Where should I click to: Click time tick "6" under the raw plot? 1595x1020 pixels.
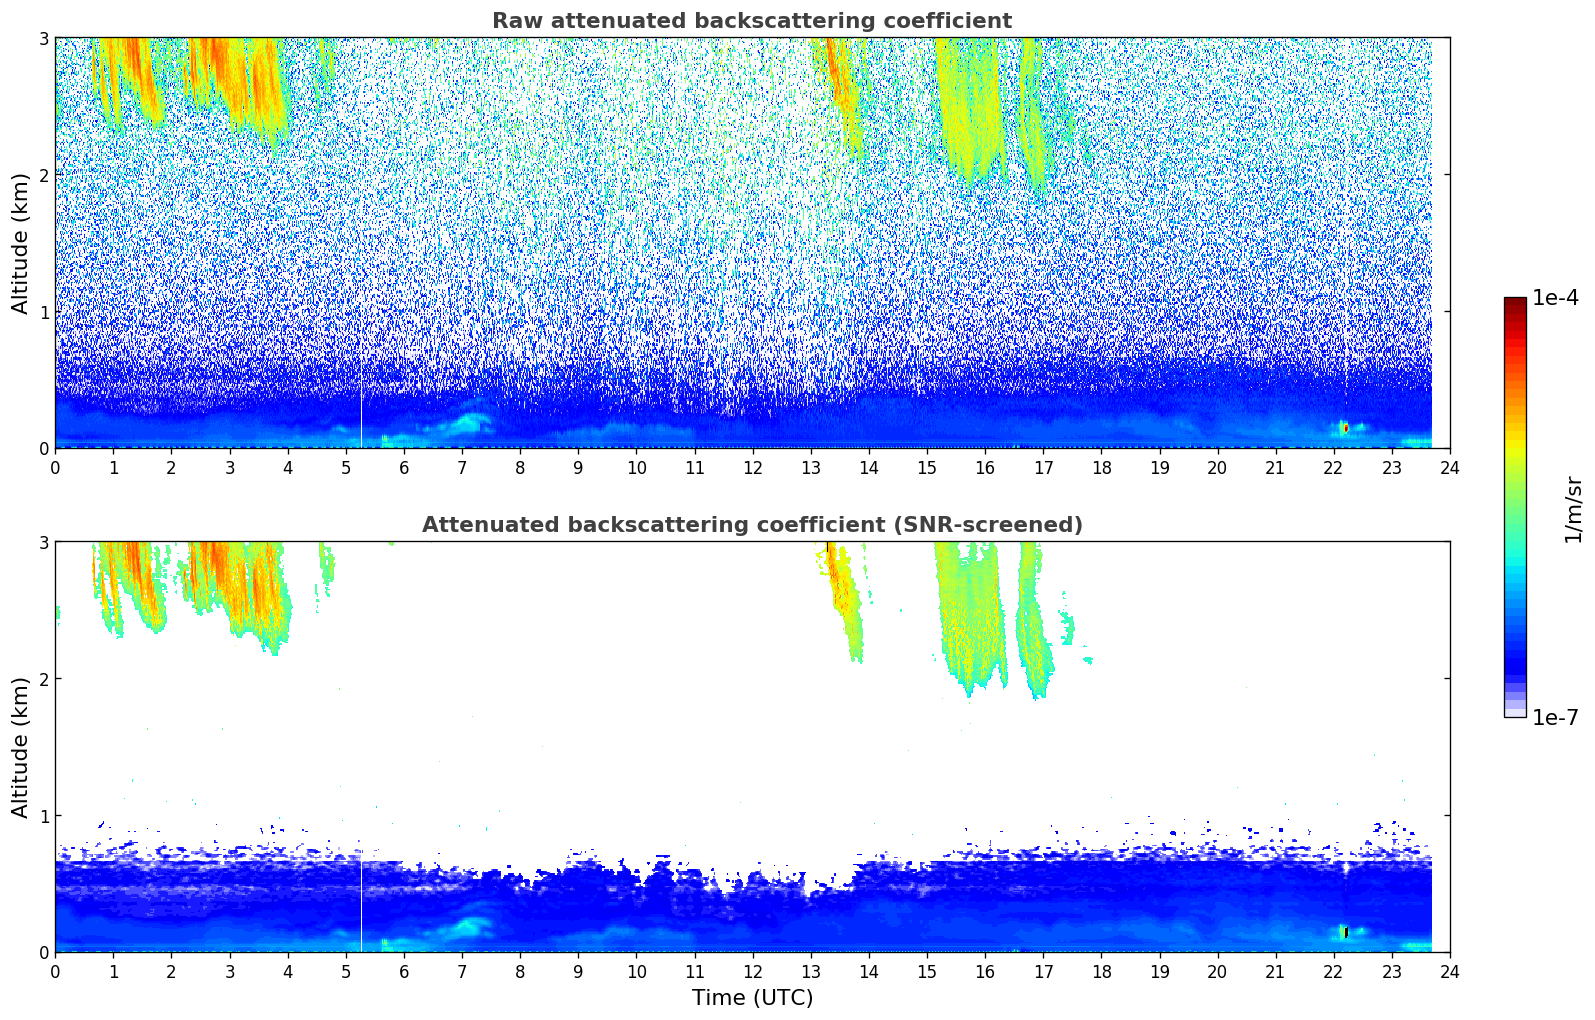click(404, 467)
